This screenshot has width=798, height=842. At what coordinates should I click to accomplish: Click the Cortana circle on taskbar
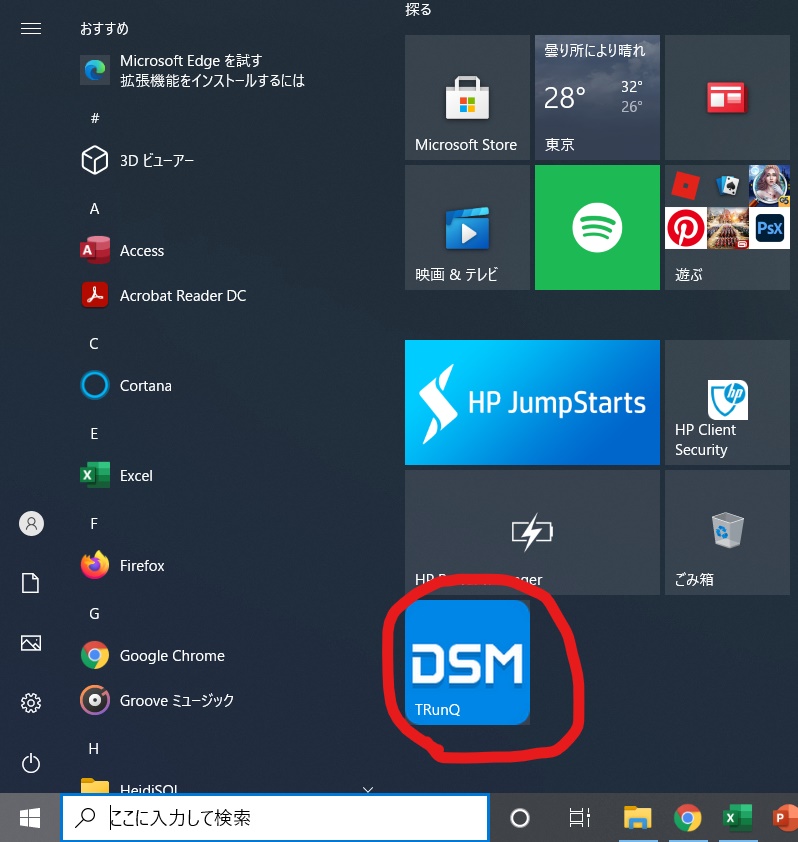pos(519,818)
